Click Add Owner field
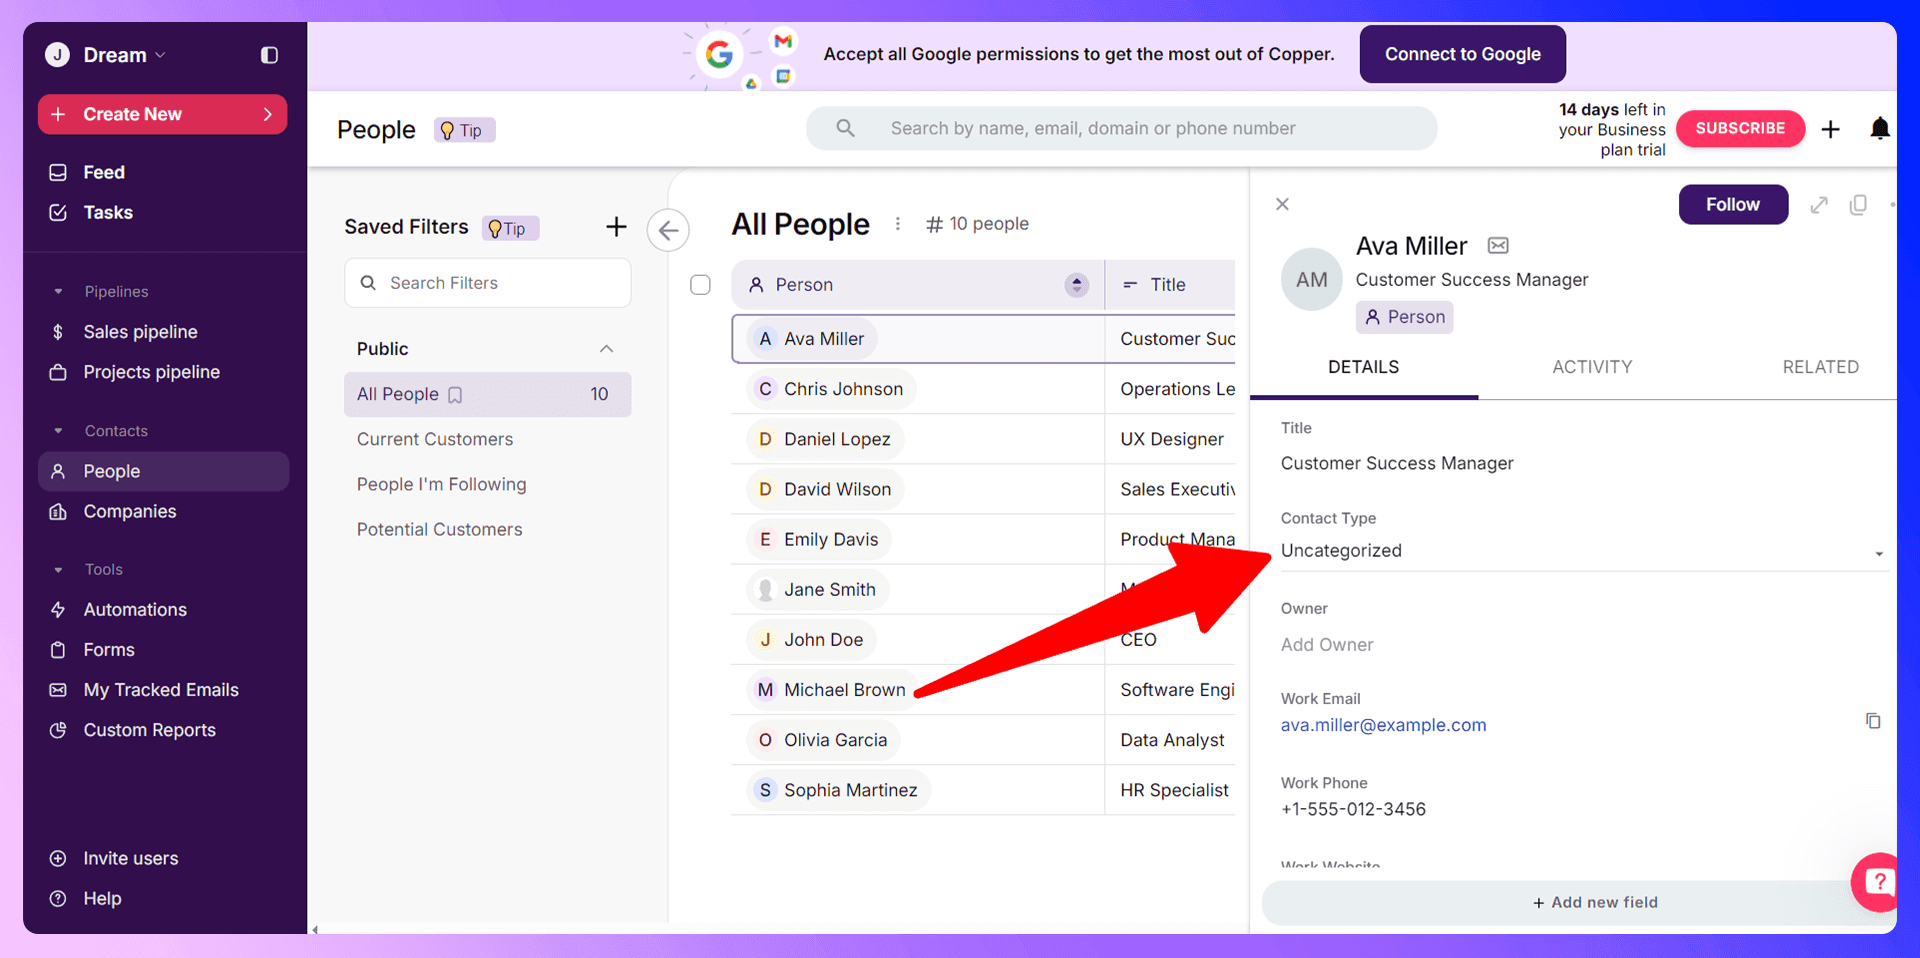This screenshot has height=958, width=1920. point(1327,645)
